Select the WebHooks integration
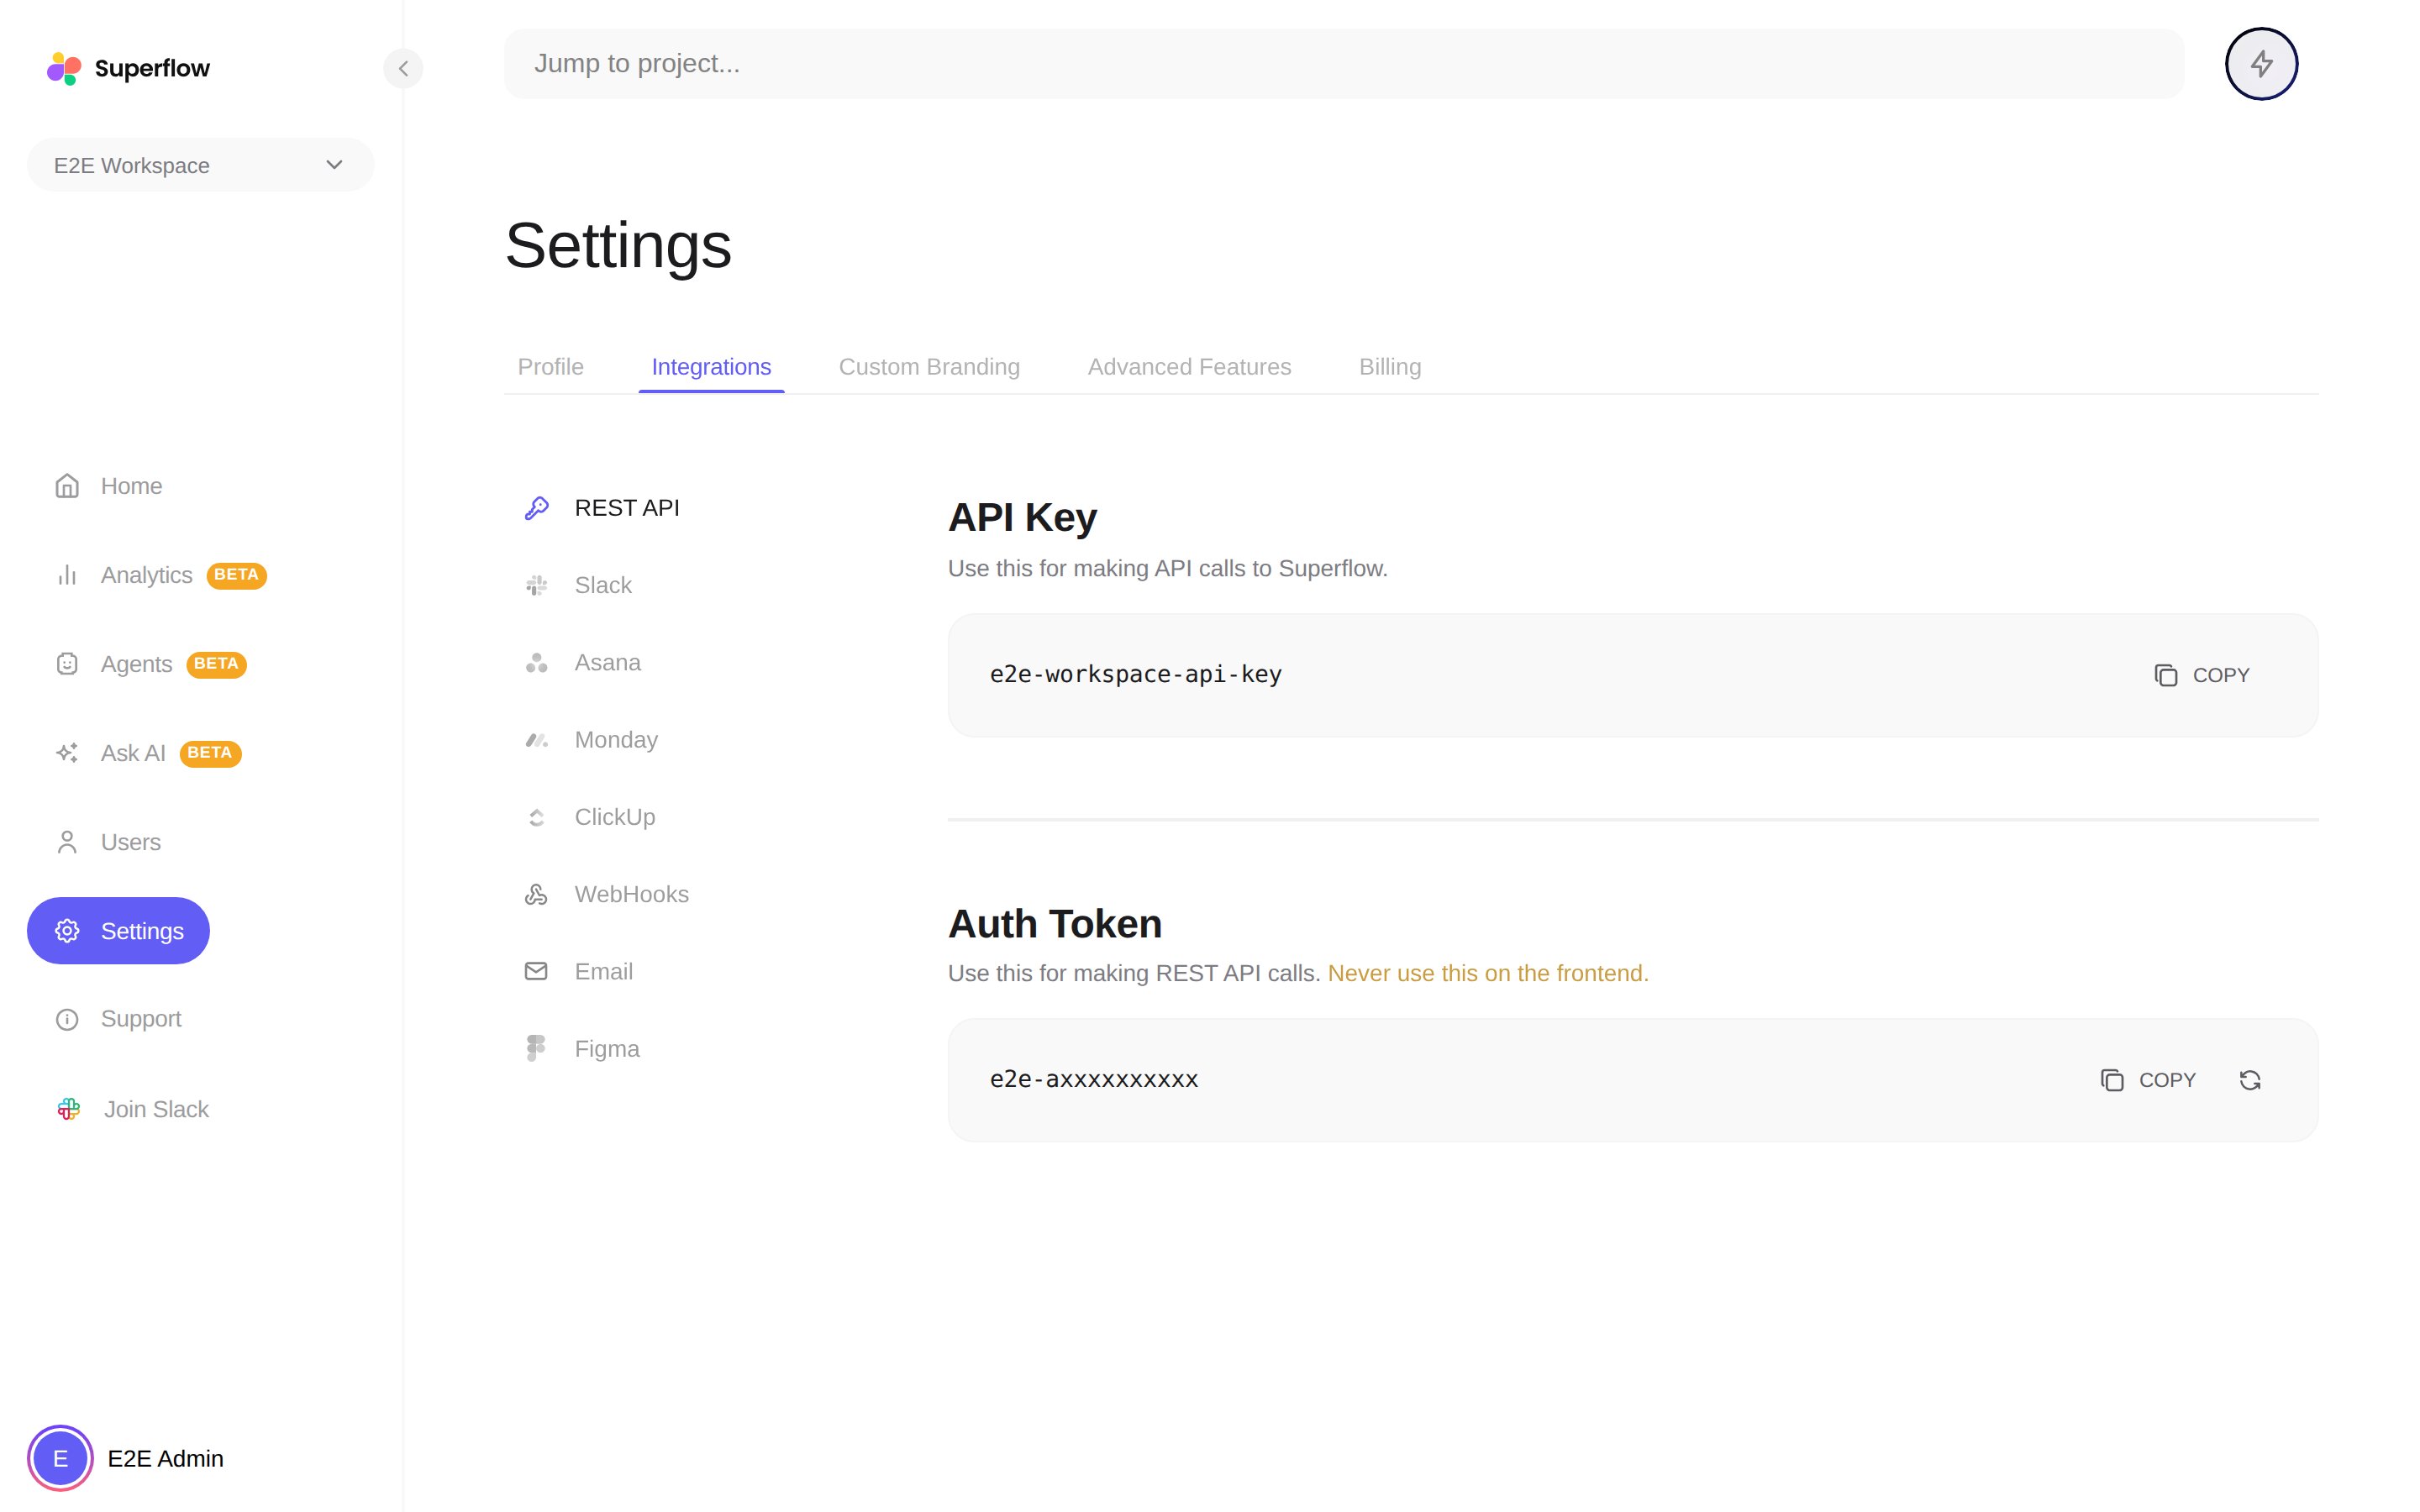 click(x=607, y=894)
